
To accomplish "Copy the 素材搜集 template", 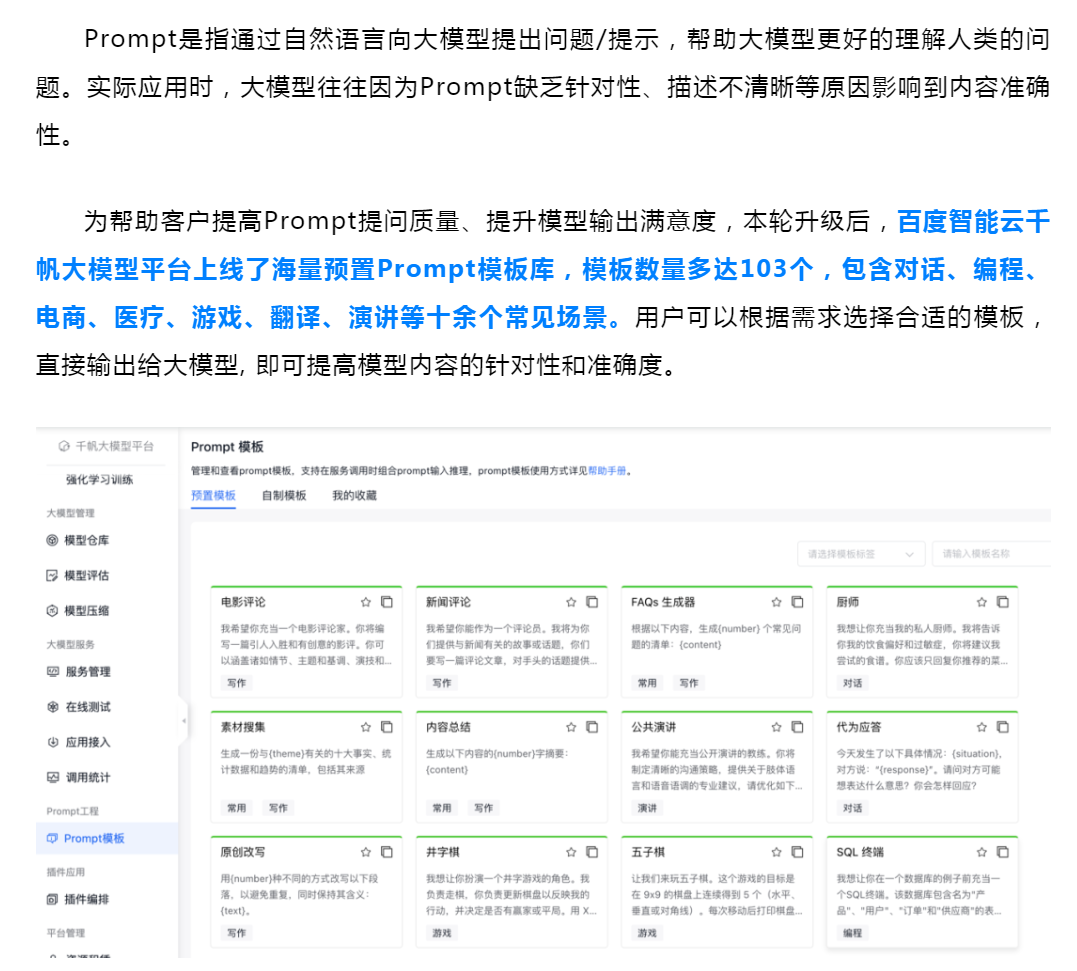I will point(387,727).
